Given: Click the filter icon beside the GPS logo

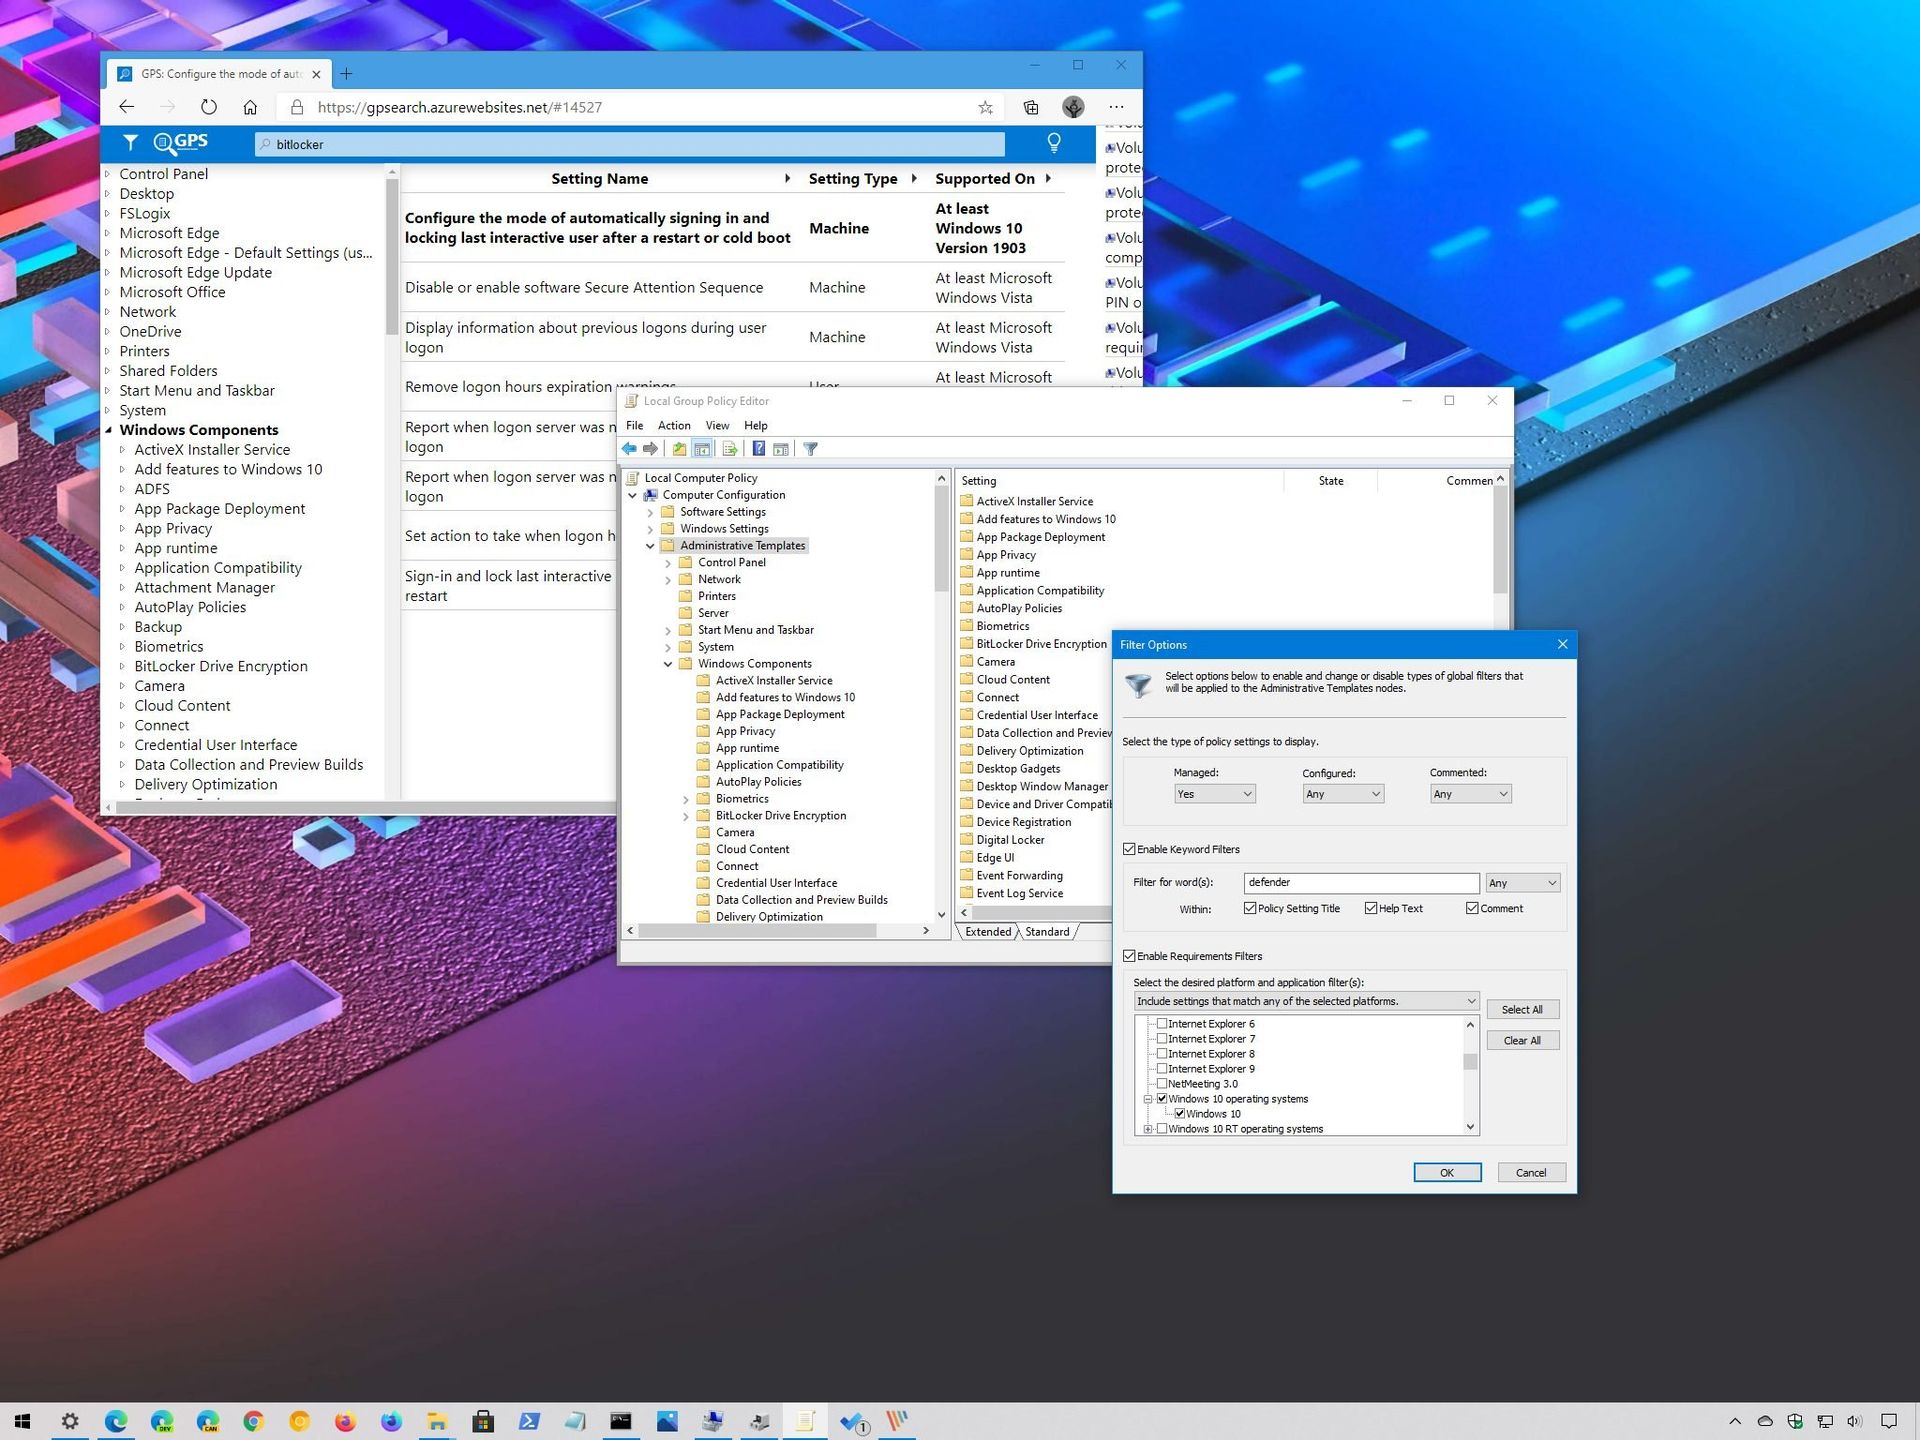Looking at the screenshot, I should (130, 143).
